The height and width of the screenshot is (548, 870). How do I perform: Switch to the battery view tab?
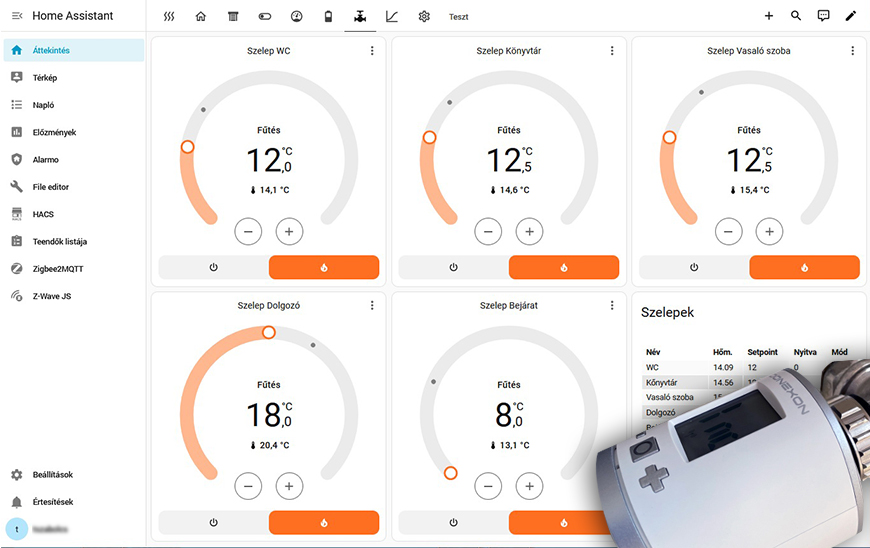click(328, 16)
